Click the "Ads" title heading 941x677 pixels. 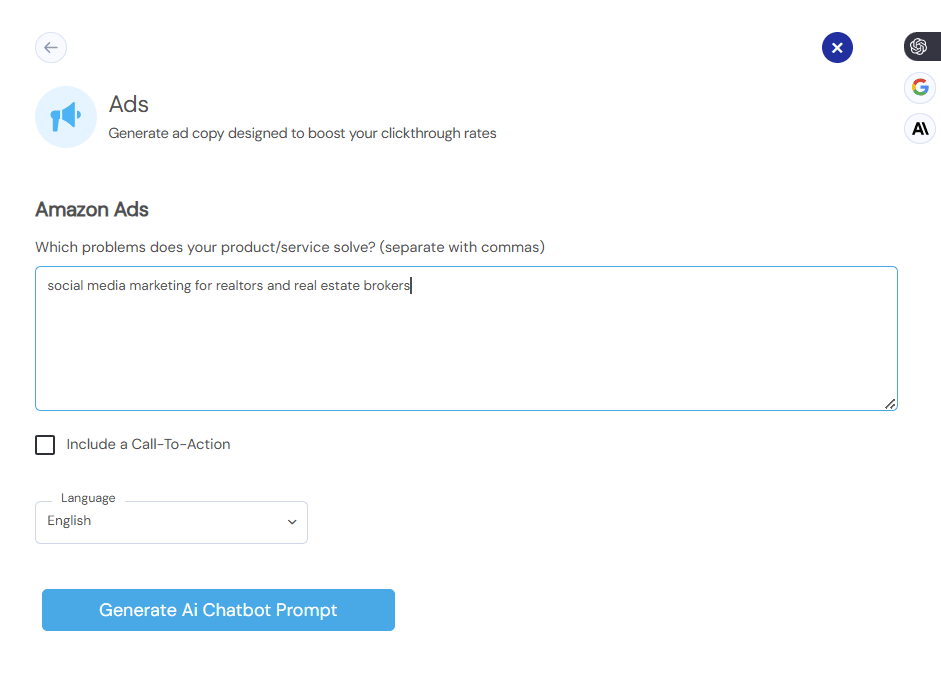pos(129,104)
